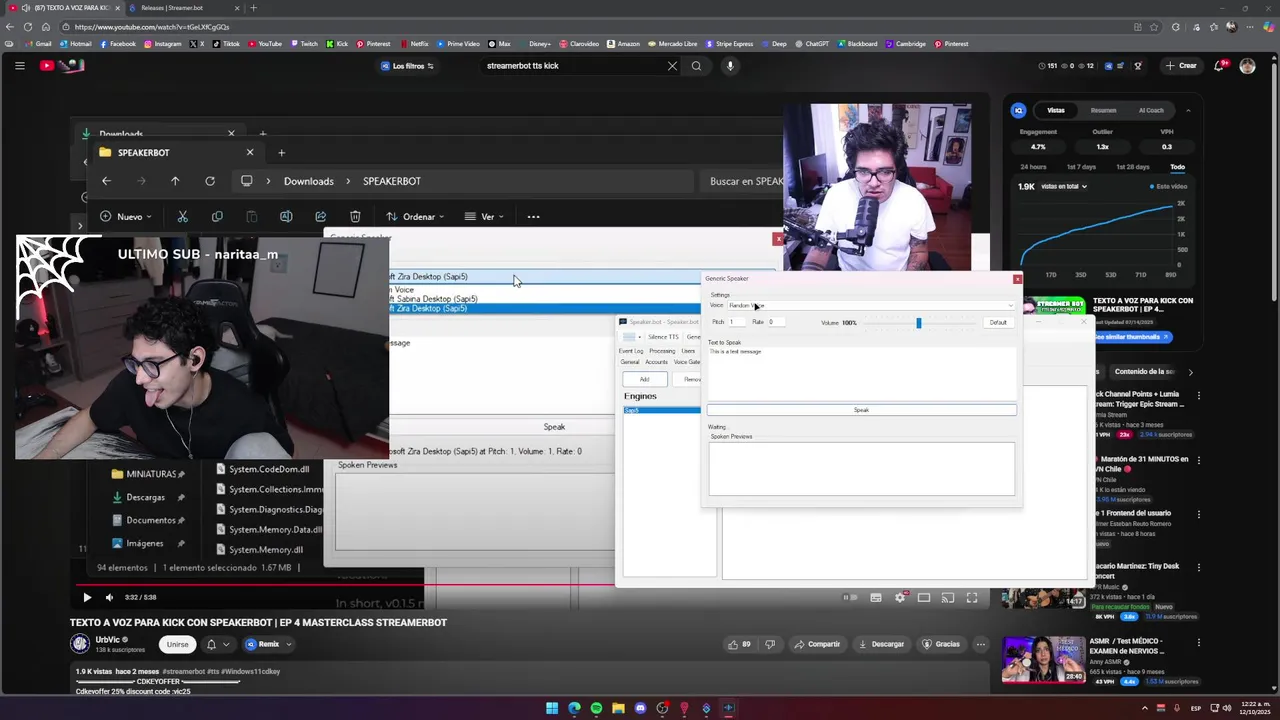Open the Tiny Desk Concert video thumbnail
The height and width of the screenshot is (720, 1280).
click(1043, 598)
